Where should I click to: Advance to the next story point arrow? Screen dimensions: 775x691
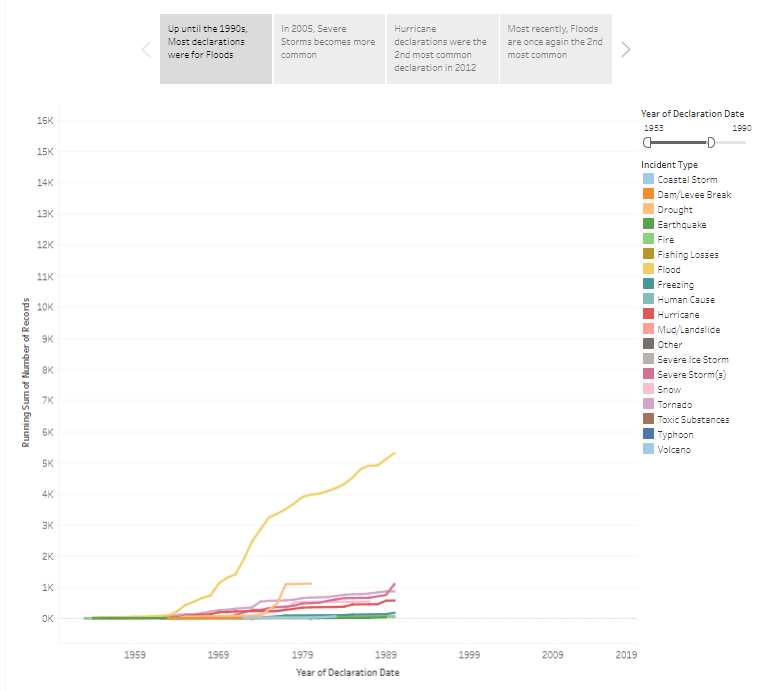(626, 49)
